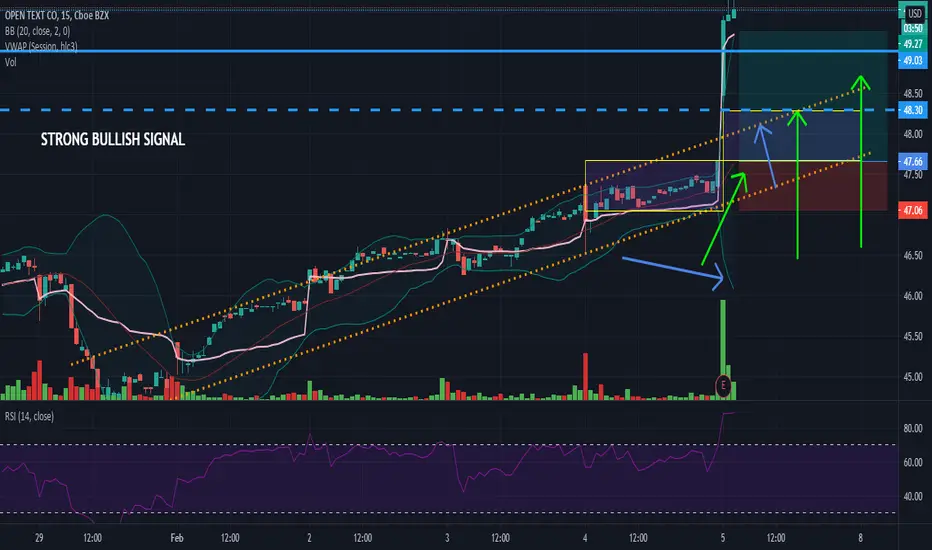
Task: Click the 48.30 dashed-line price label
Action: point(912,110)
